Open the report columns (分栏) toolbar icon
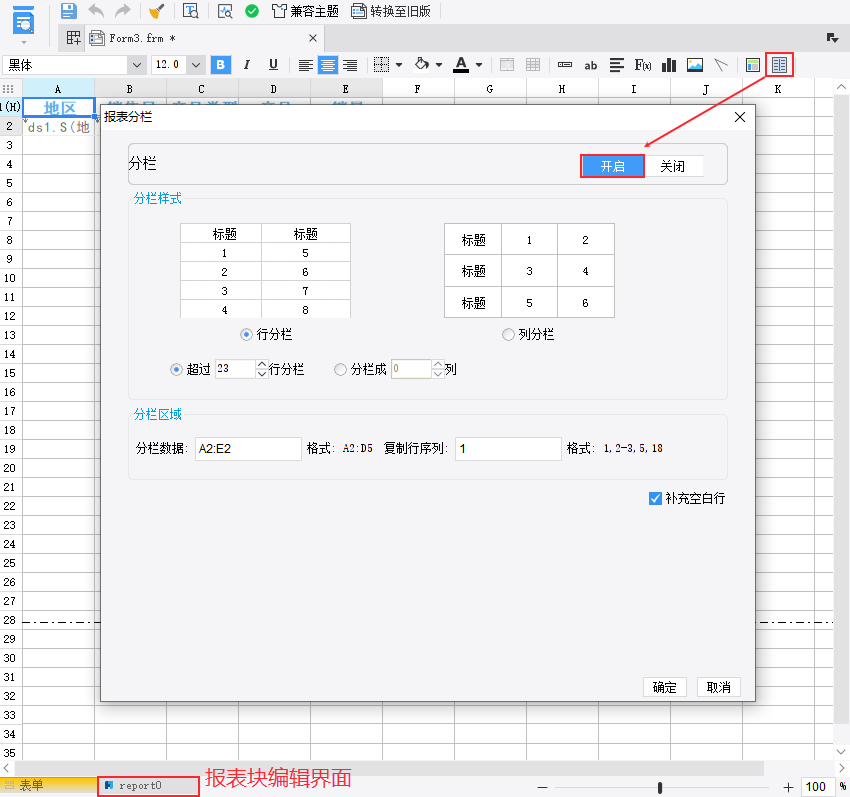 [779, 65]
